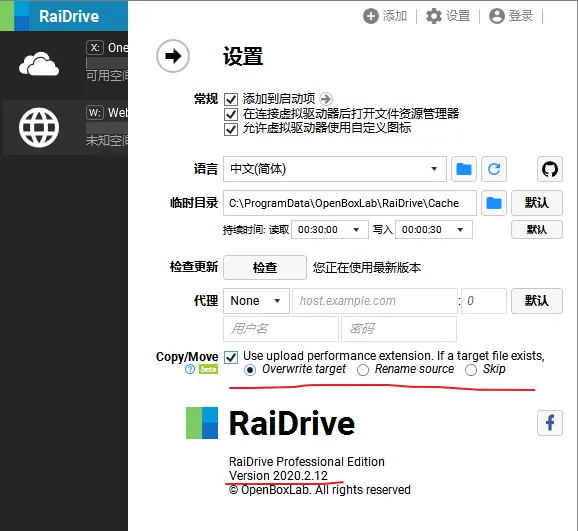The image size is (578, 531).
Task: Click the back arrow circle icon
Action: coord(173,56)
